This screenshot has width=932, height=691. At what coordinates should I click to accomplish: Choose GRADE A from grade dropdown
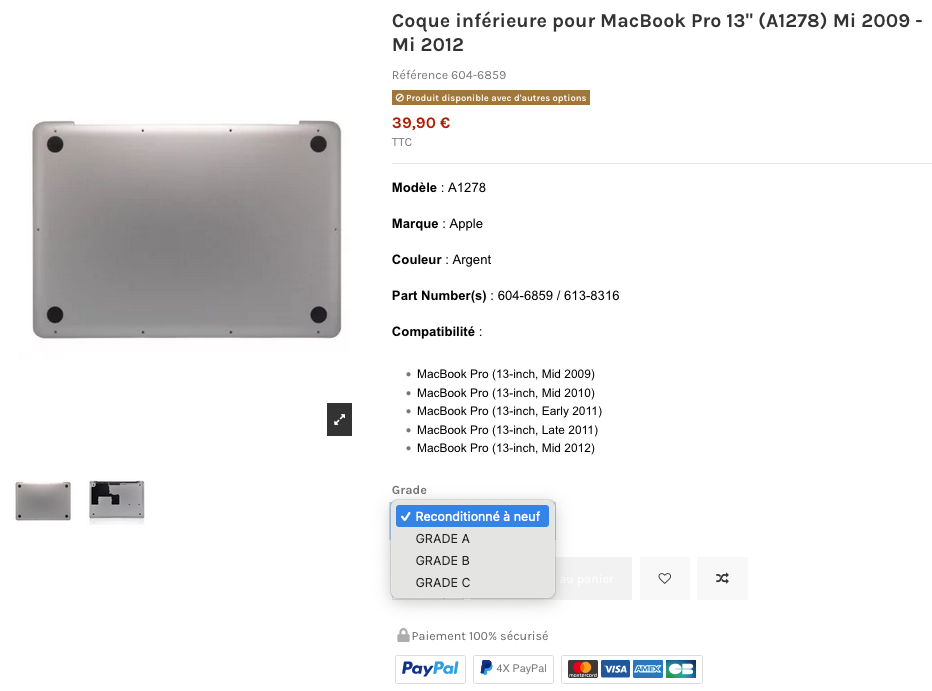(x=473, y=538)
